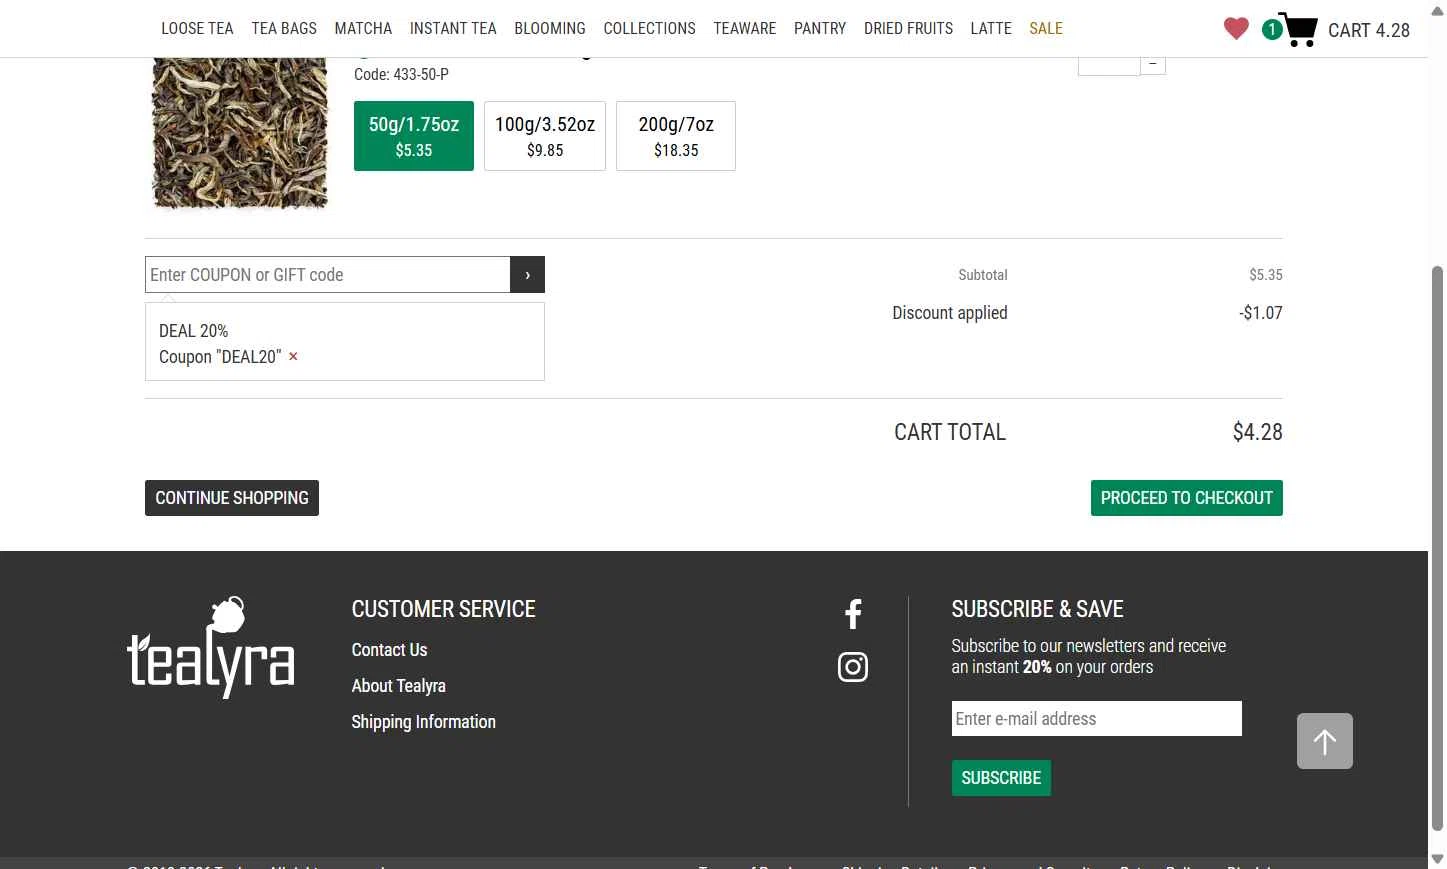This screenshot has width=1447, height=869.
Task: Click the DEAL 20% coupon label
Action: point(193,331)
